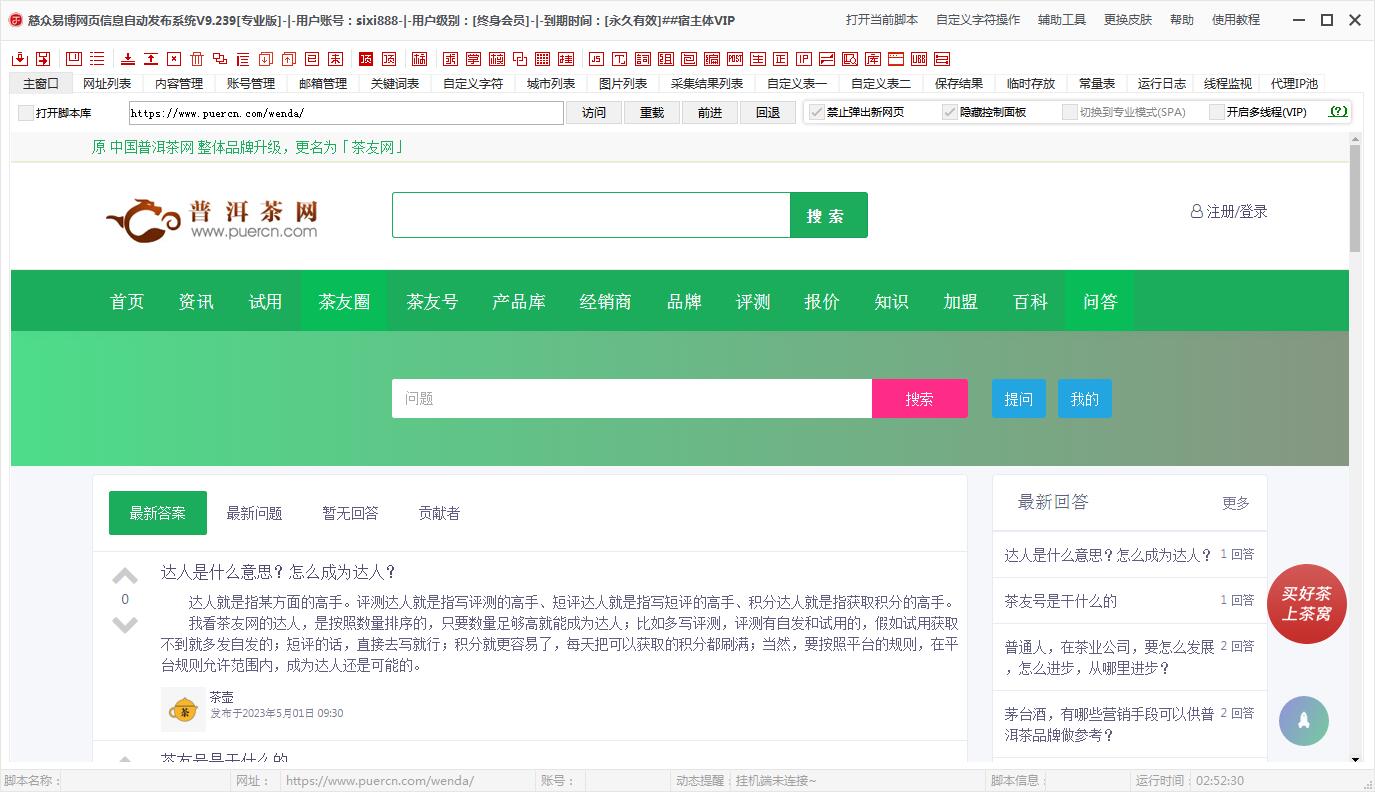Image resolution: width=1375 pixels, height=792 pixels.
Task: Click the magnifier search-box toolbar icon
Action: point(848,59)
